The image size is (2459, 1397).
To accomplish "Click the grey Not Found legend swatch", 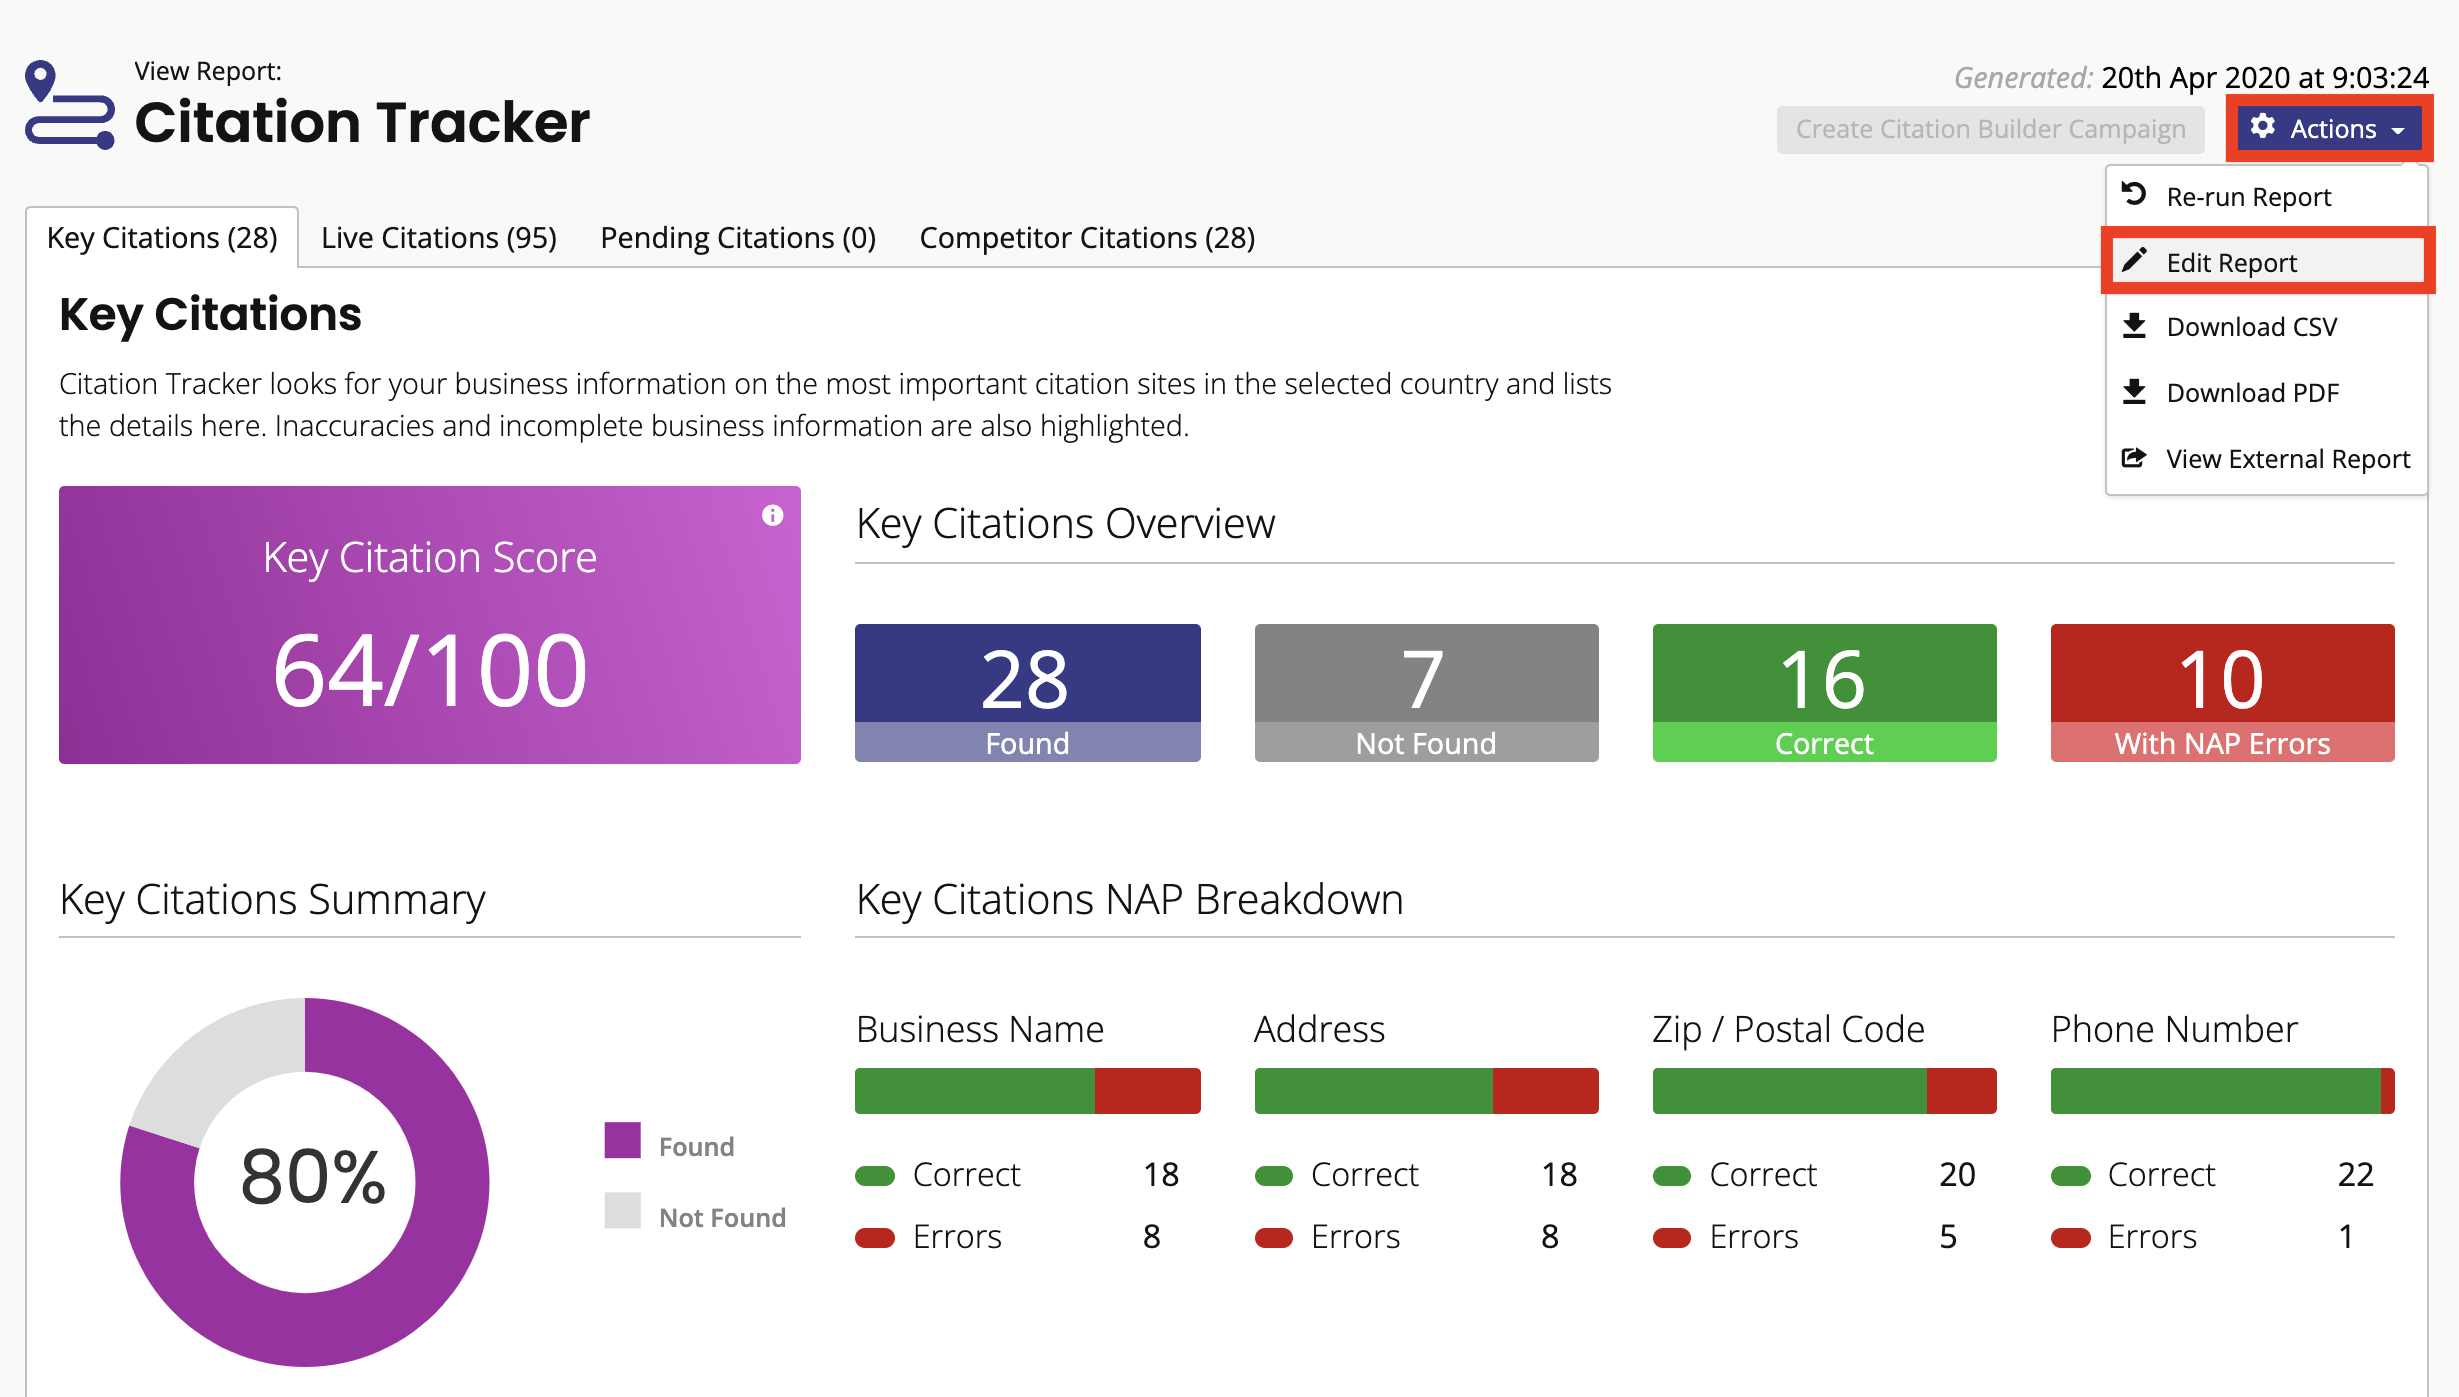I will pos(622,1210).
